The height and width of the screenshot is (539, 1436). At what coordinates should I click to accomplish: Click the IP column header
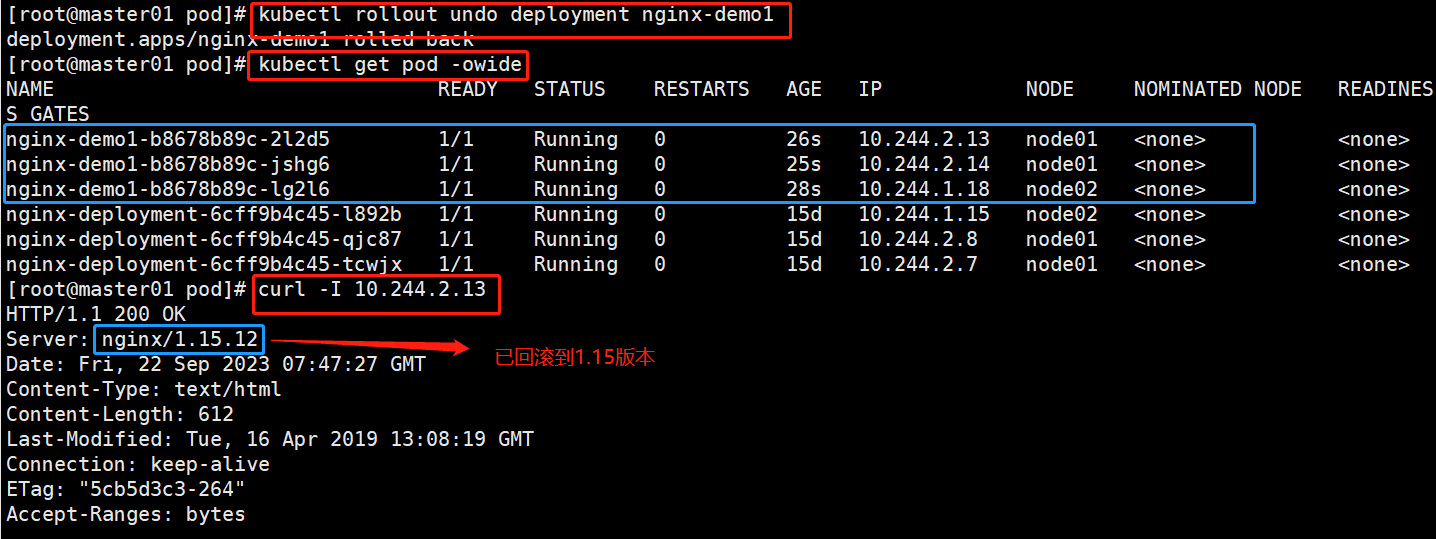(870, 89)
